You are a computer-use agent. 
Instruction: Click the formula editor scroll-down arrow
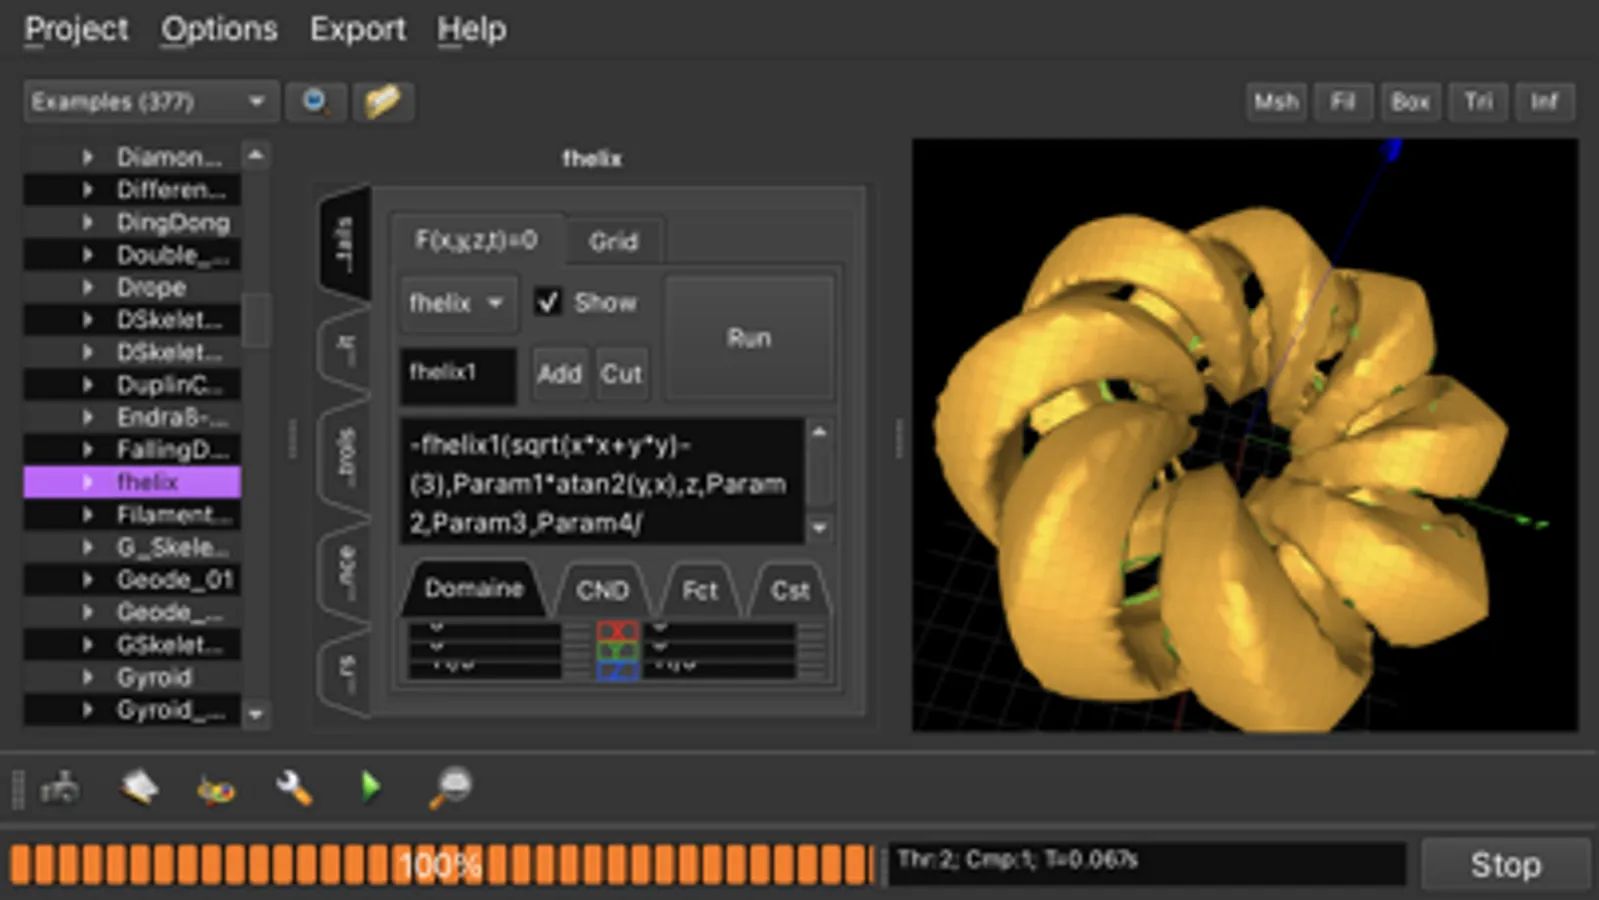point(819,527)
